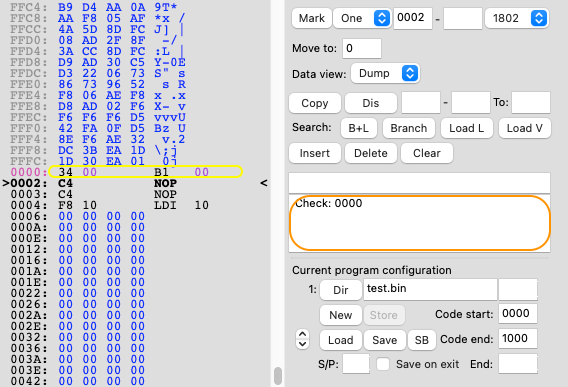
Task: Open the 1802 processor dropdown
Action: coord(516,18)
